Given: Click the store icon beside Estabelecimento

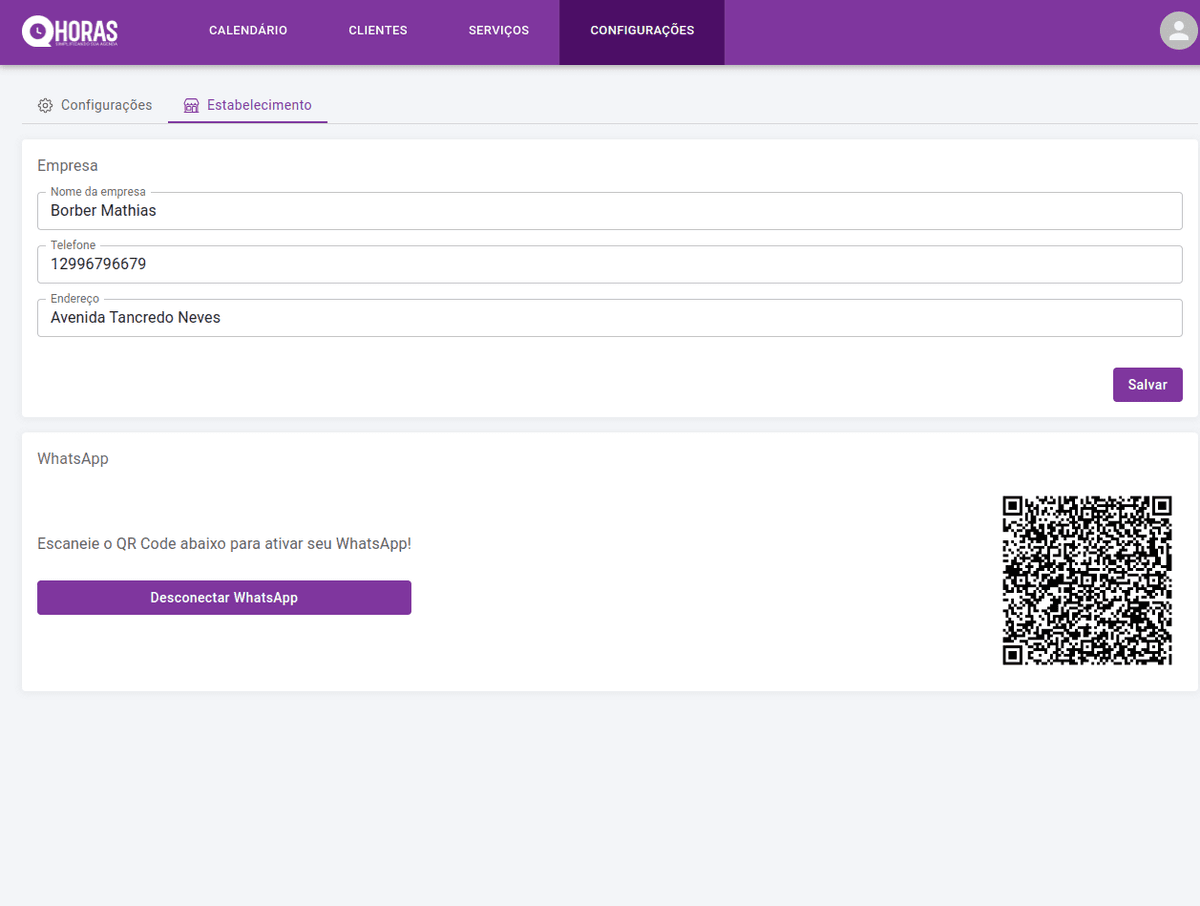Looking at the screenshot, I should [x=192, y=105].
